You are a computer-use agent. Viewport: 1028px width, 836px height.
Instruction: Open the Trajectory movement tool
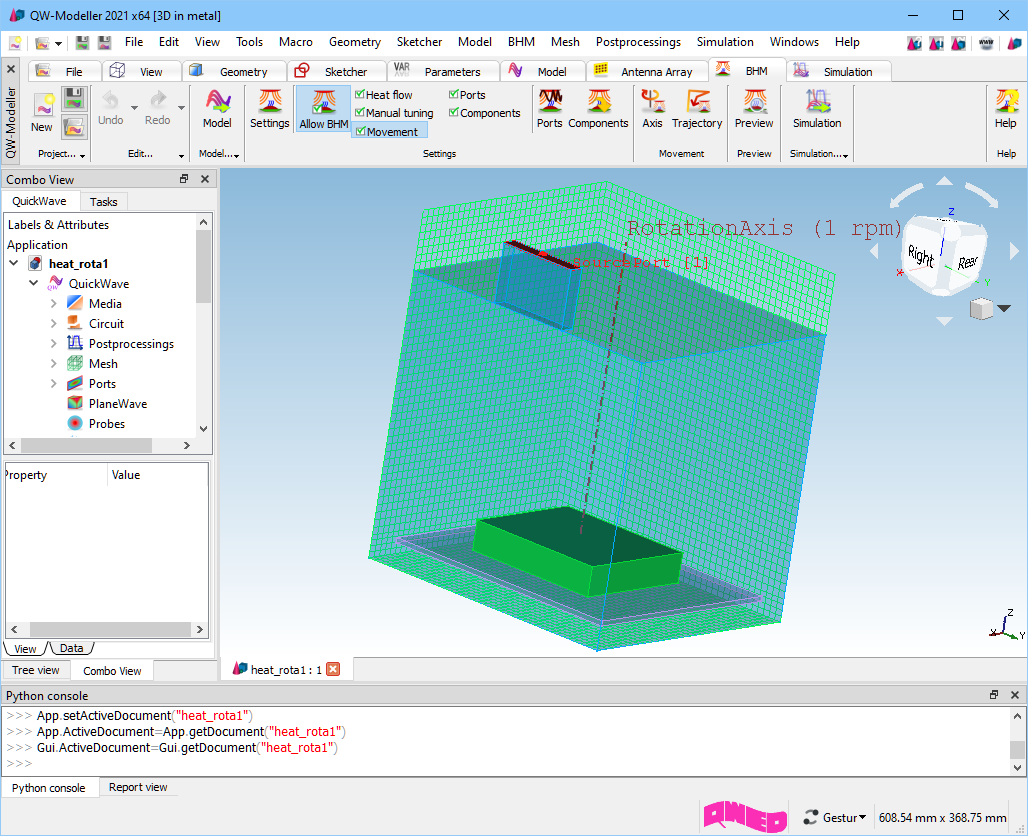(697, 109)
